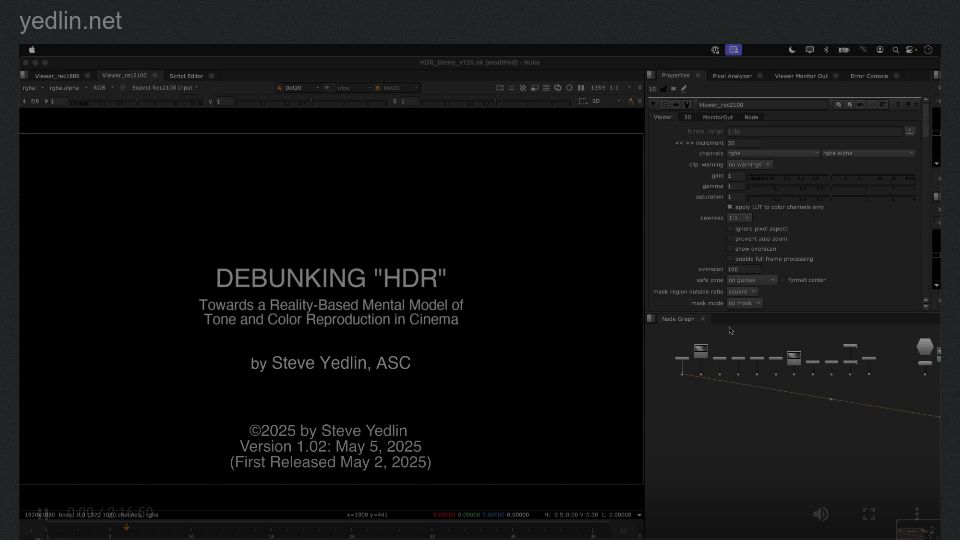Open the B input Dot20 dropdown
960x540 pixels.
click(x=396, y=88)
